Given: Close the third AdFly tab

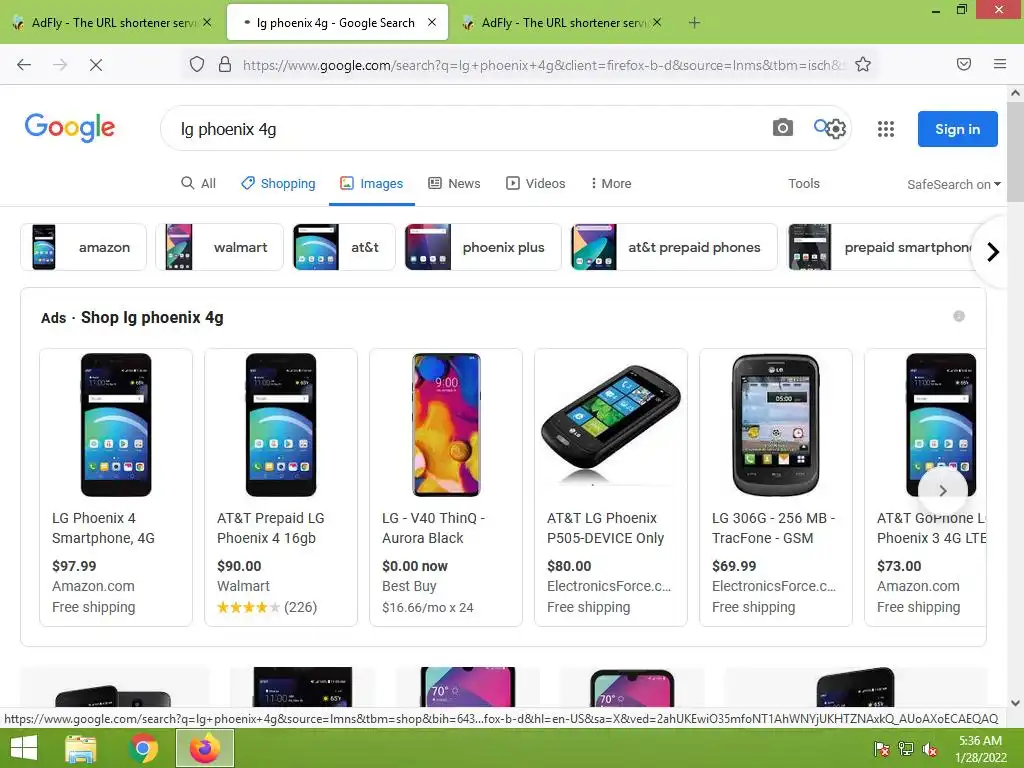Looking at the screenshot, I should tap(657, 22).
